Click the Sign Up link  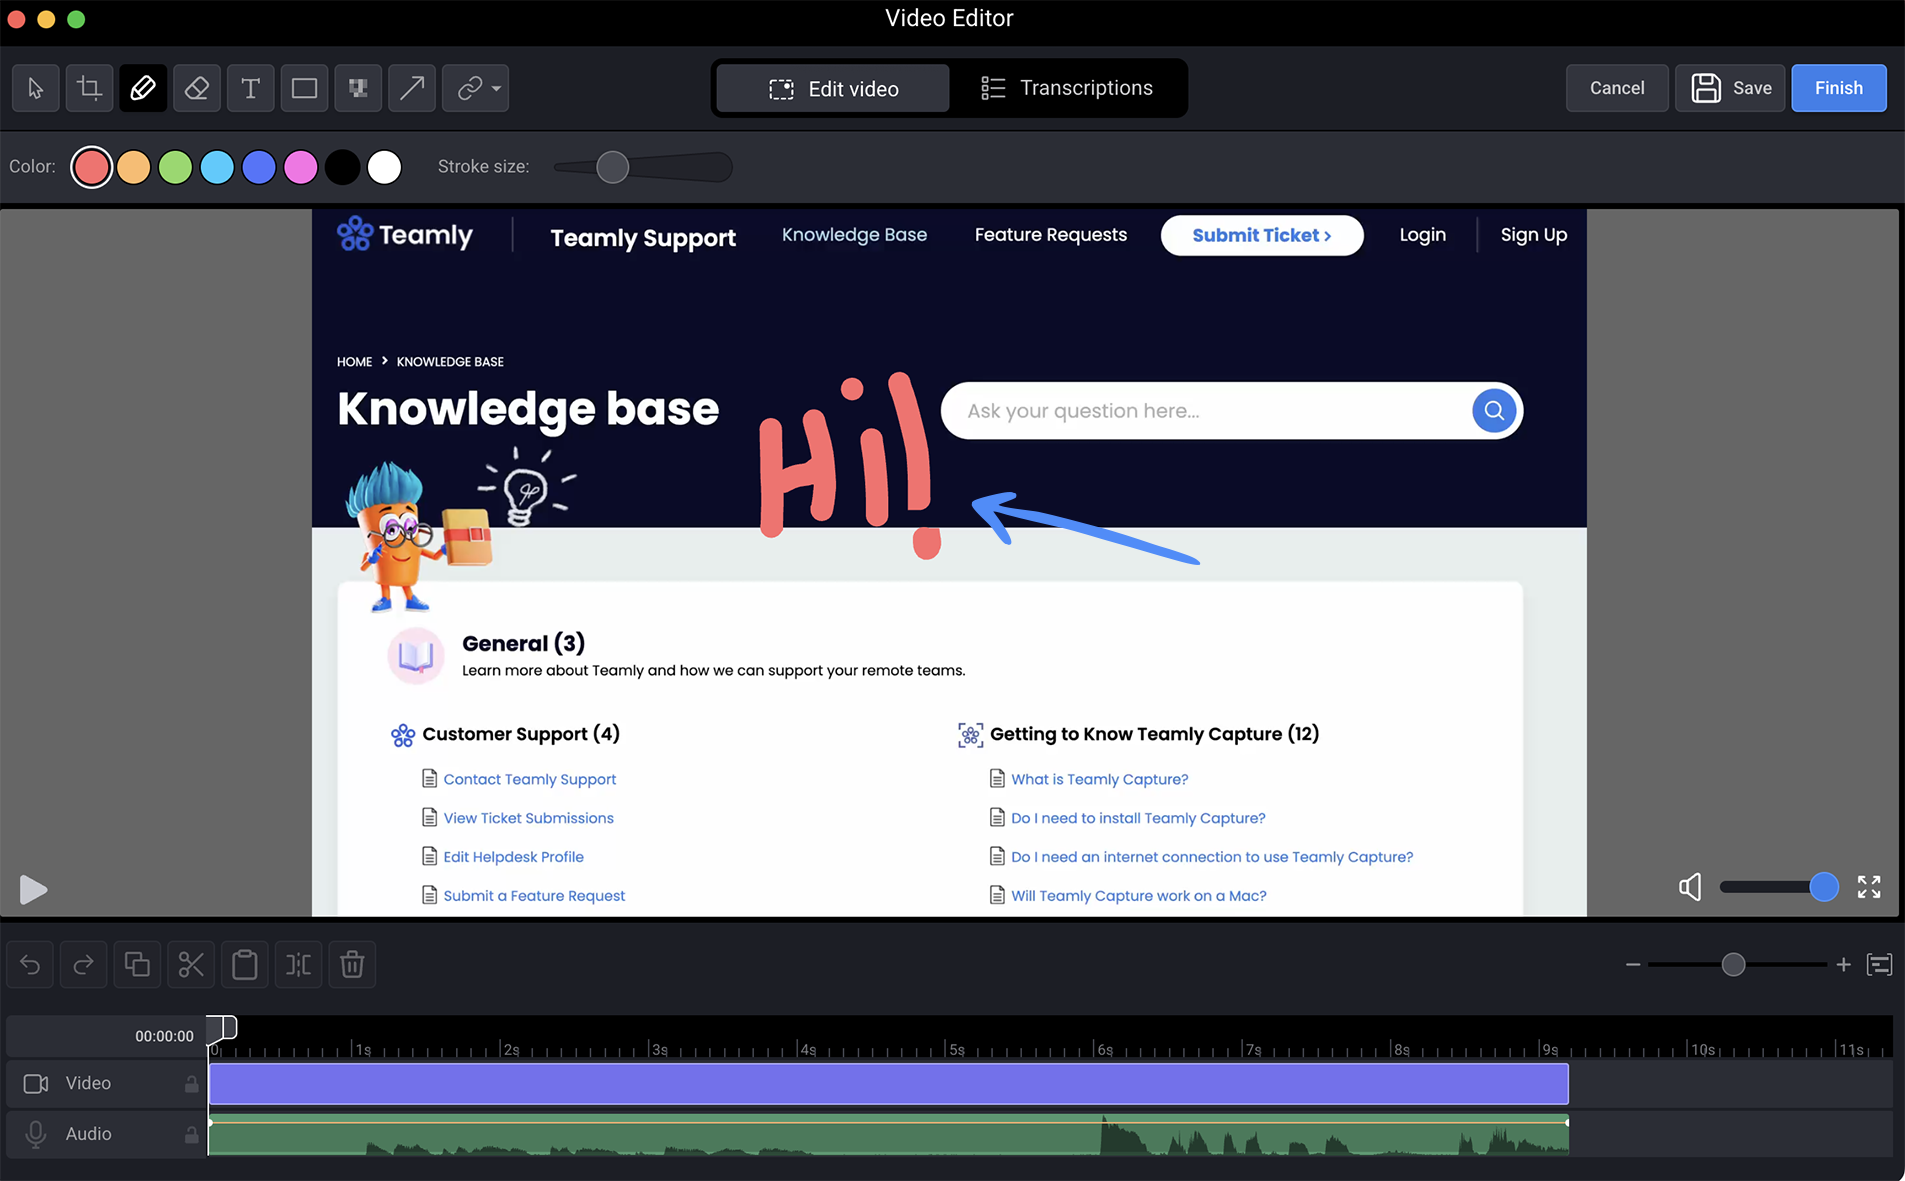pyautogui.click(x=1533, y=235)
